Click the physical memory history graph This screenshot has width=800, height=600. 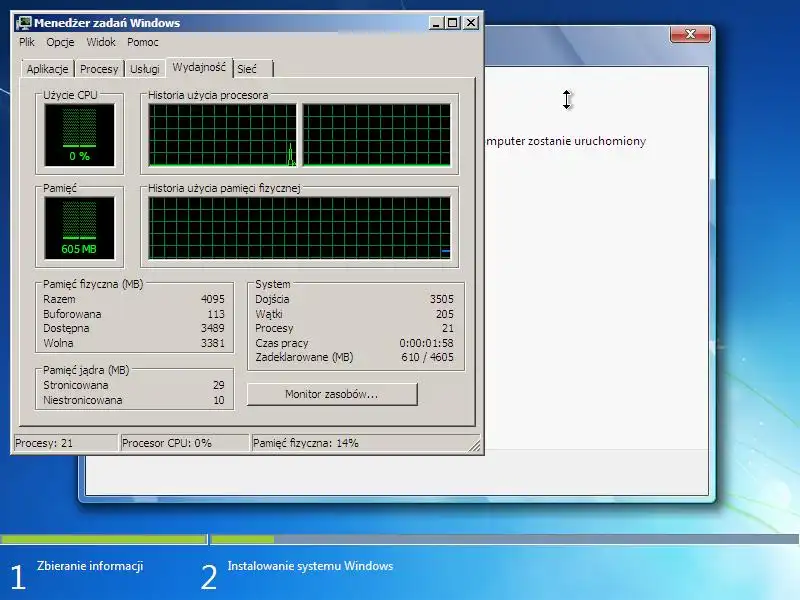pyautogui.click(x=299, y=228)
